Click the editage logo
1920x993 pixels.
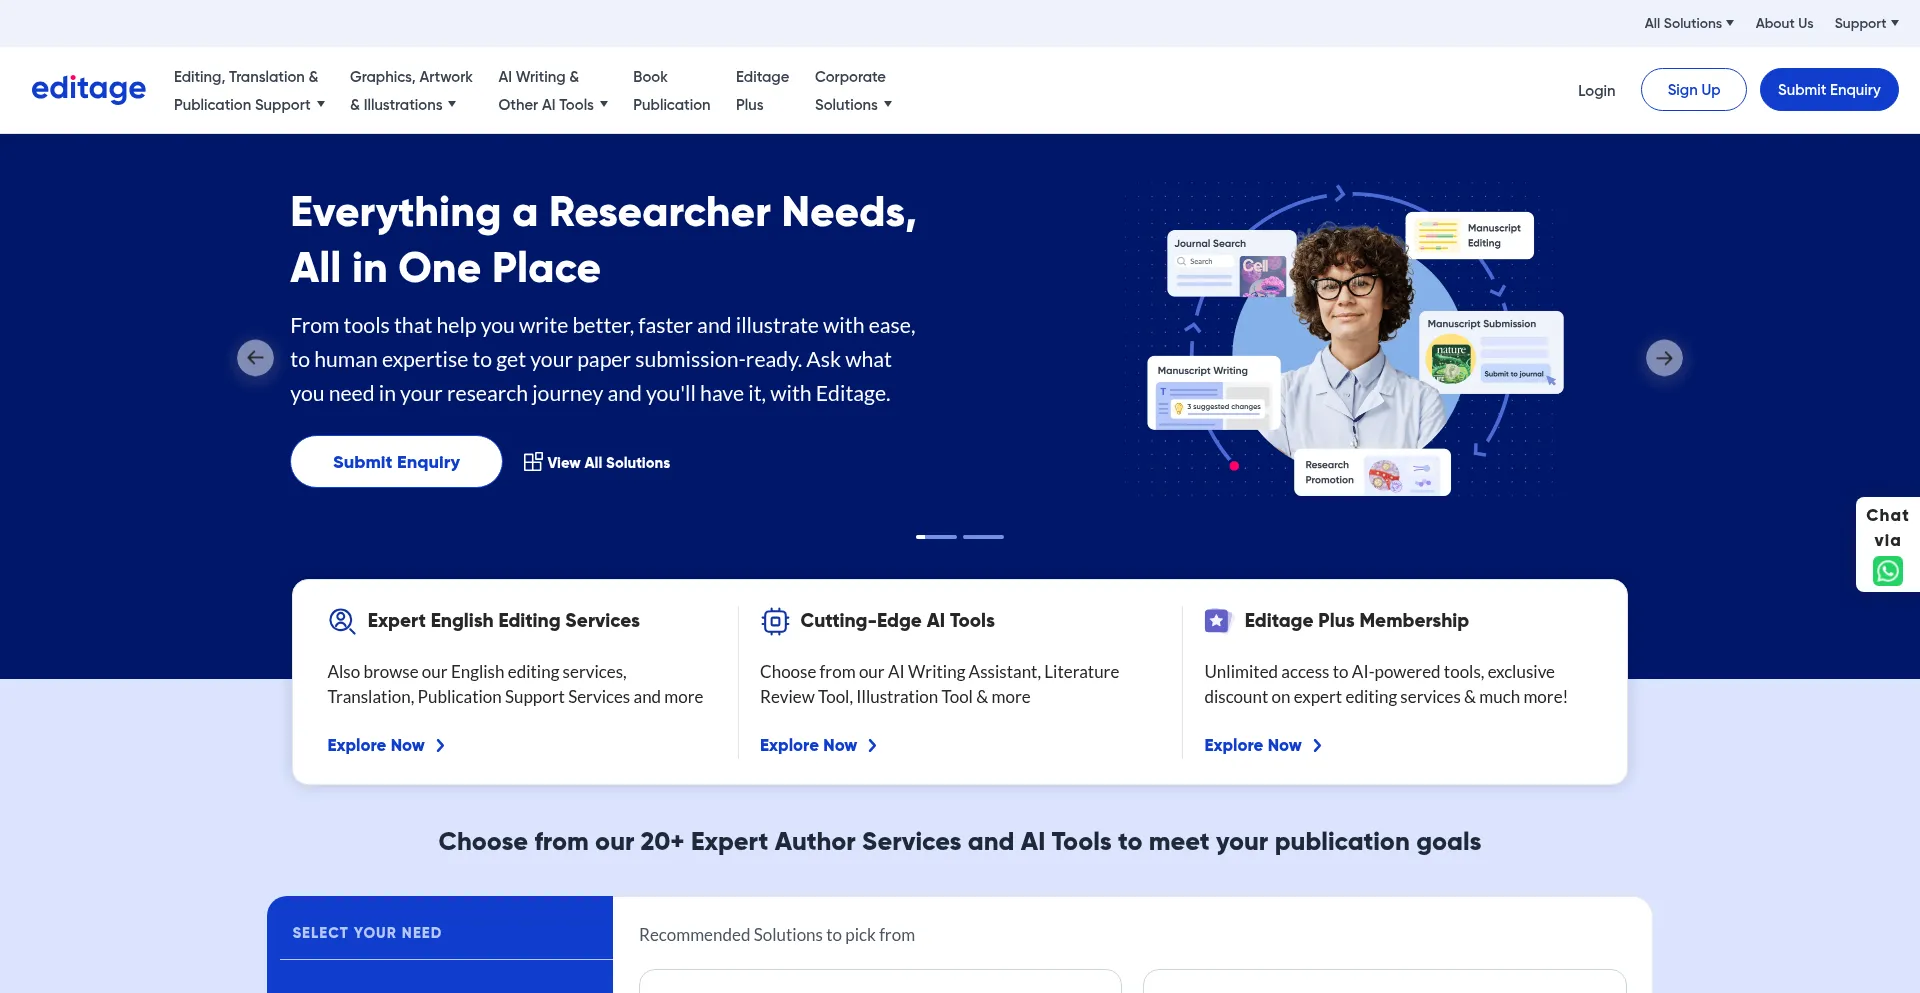click(89, 89)
